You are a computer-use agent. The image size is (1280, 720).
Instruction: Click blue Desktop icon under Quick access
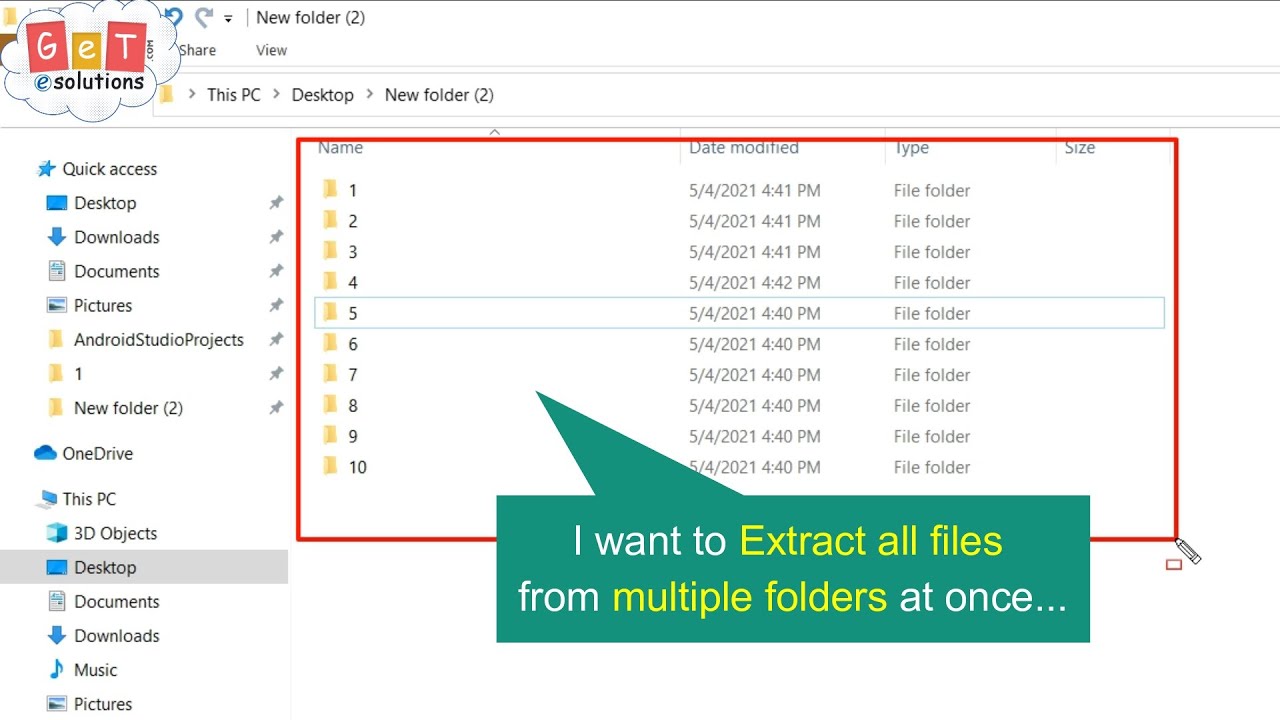point(57,203)
